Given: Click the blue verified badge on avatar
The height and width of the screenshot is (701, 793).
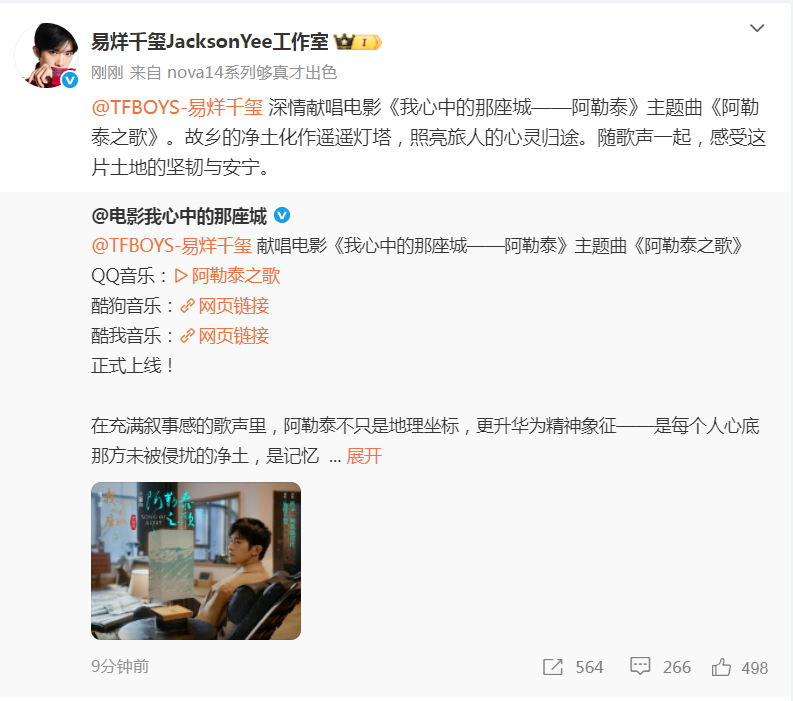Looking at the screenshot, I should (70, 80).
